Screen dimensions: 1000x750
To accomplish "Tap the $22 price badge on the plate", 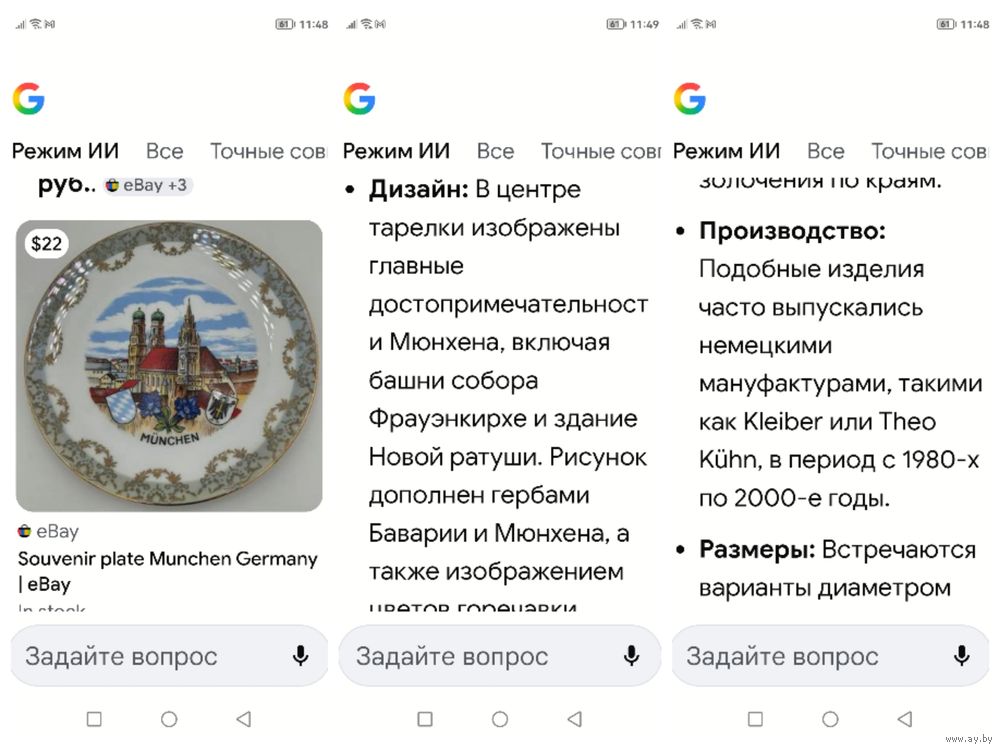I will pos(46,243).
